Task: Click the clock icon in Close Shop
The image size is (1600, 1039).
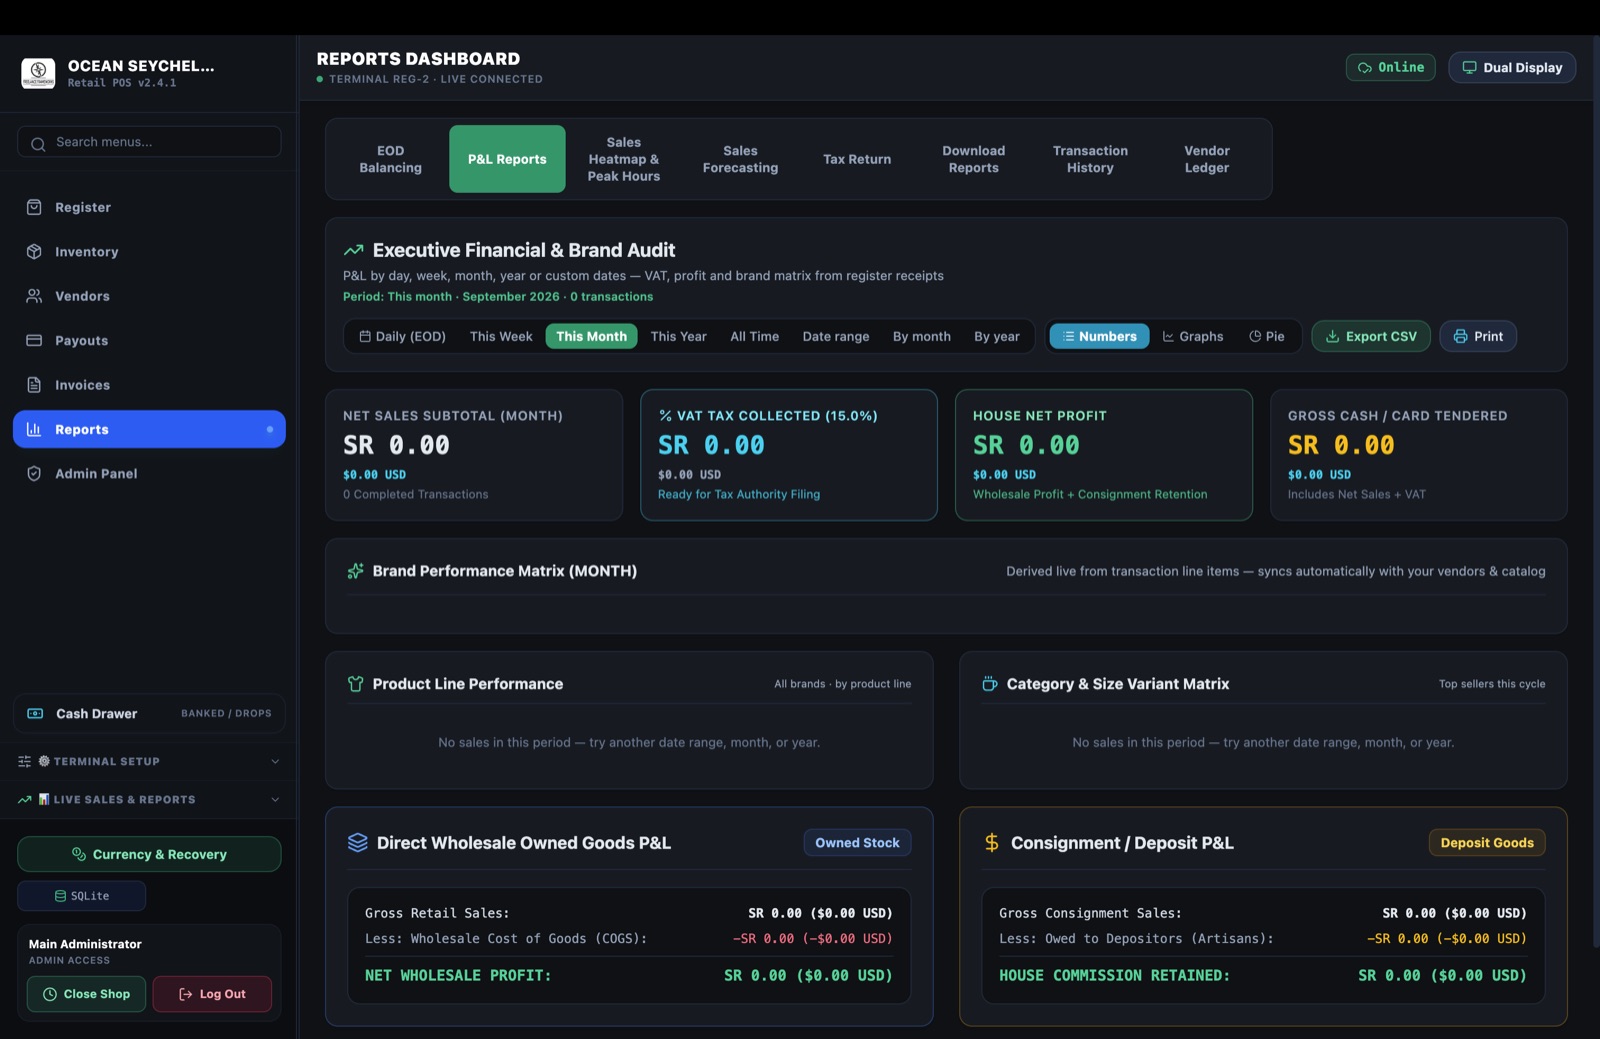Action: [x=50, y=994]
